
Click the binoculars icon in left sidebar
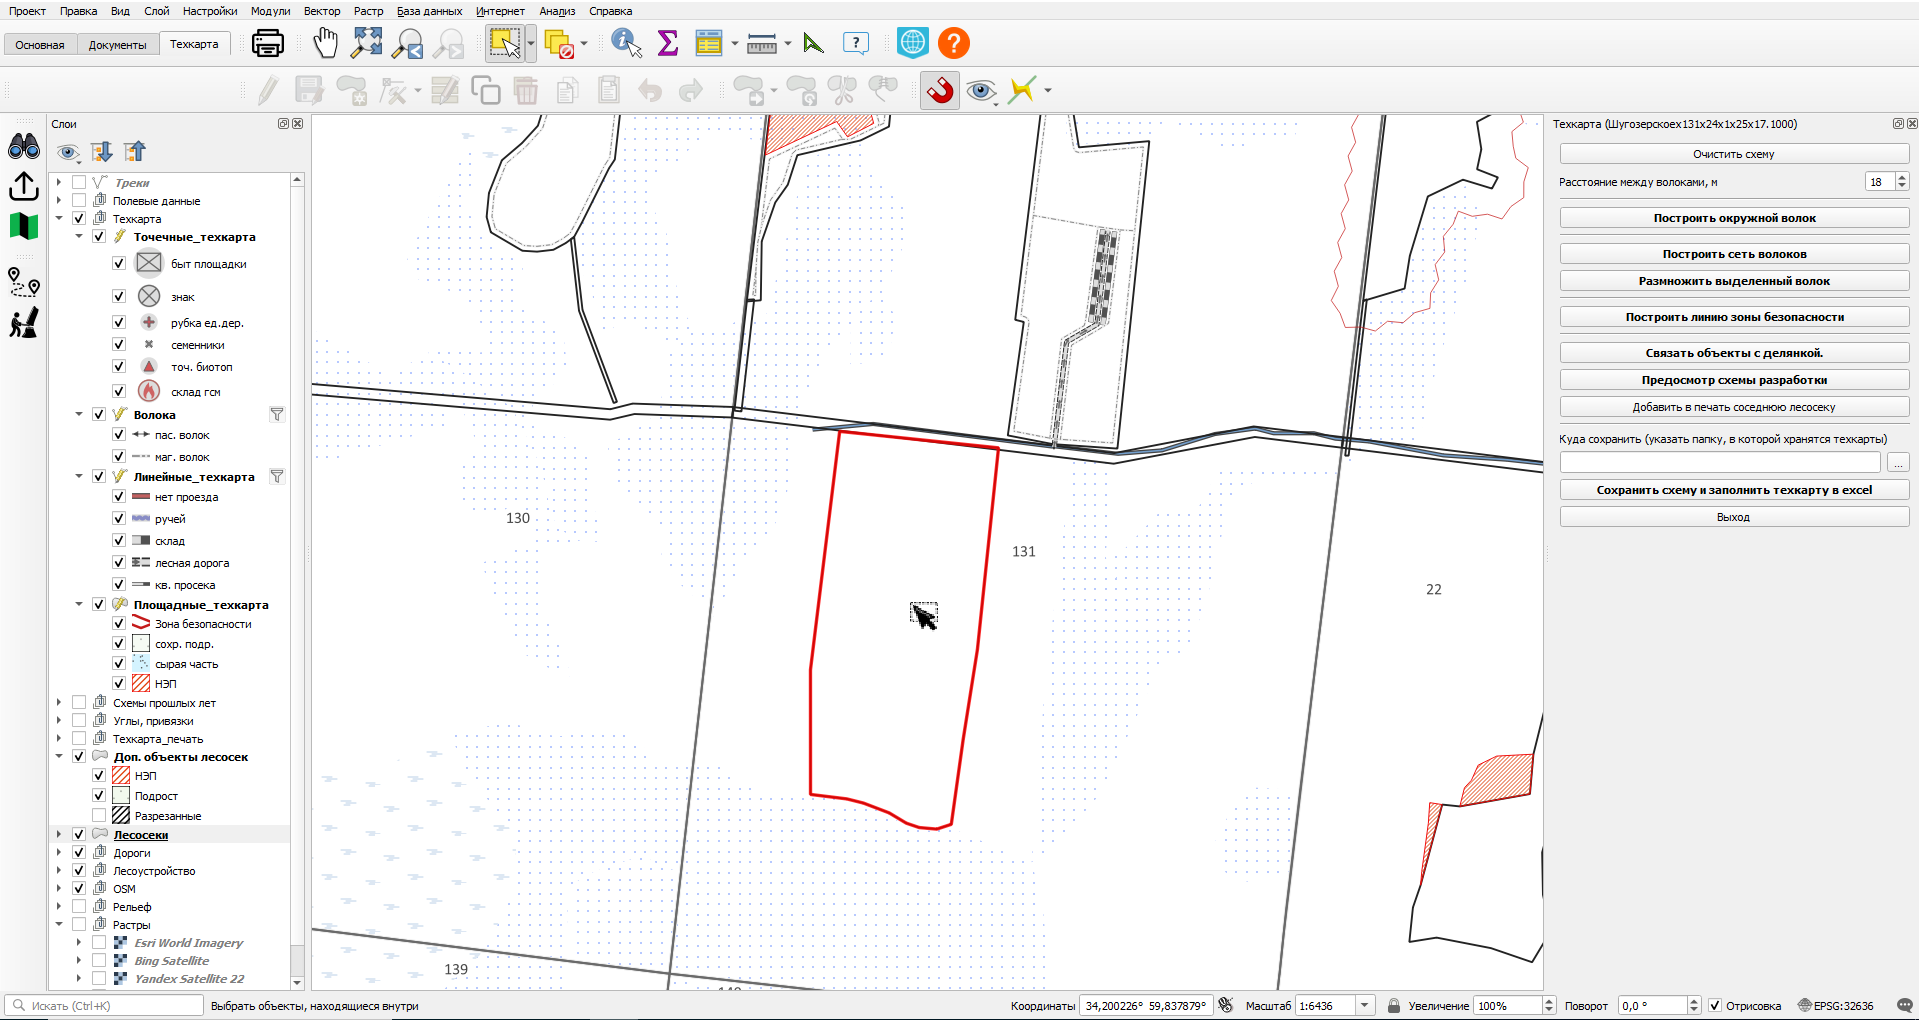click(24, 147)
